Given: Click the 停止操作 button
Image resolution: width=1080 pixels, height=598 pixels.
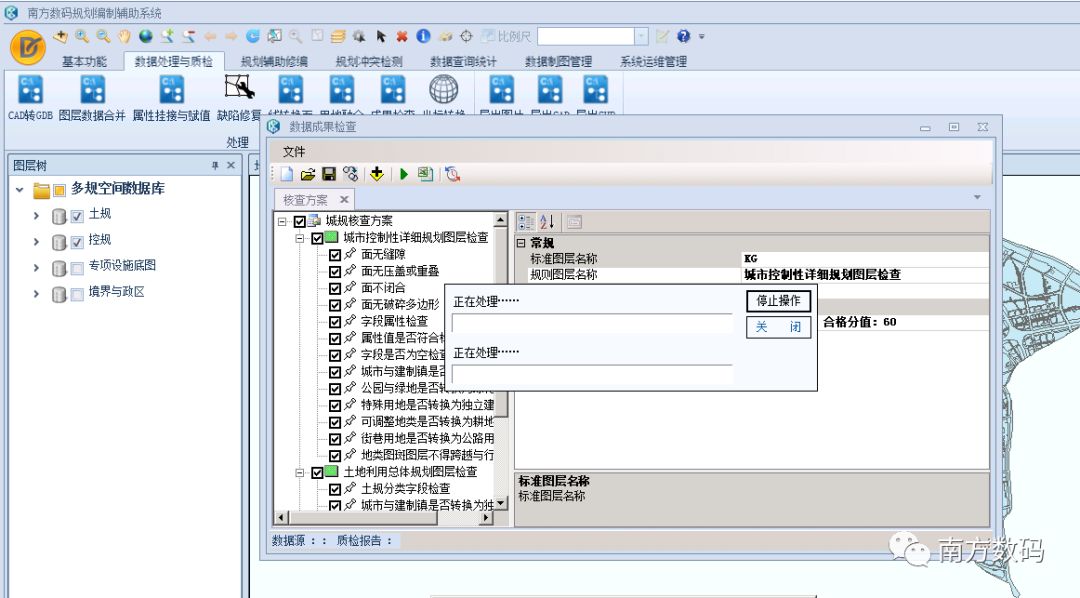Looking at the screenshot, I should pyautogui.click(x=778, y=301).
